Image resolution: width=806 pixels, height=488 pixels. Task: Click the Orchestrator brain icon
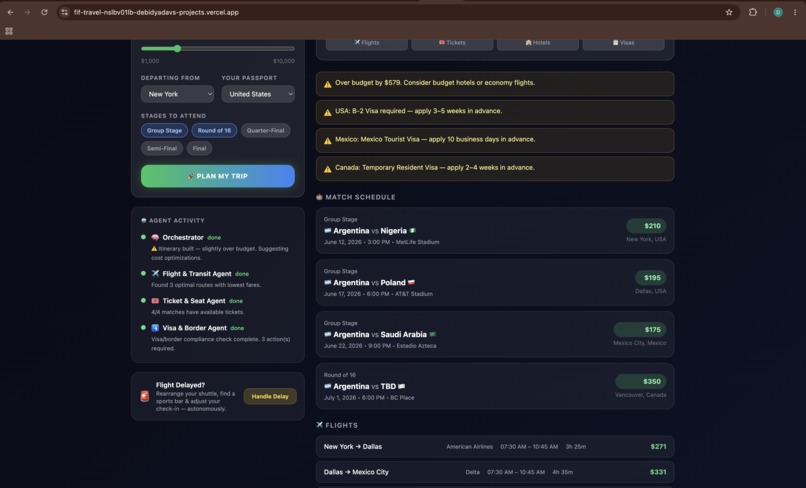(x=155, y=238)
